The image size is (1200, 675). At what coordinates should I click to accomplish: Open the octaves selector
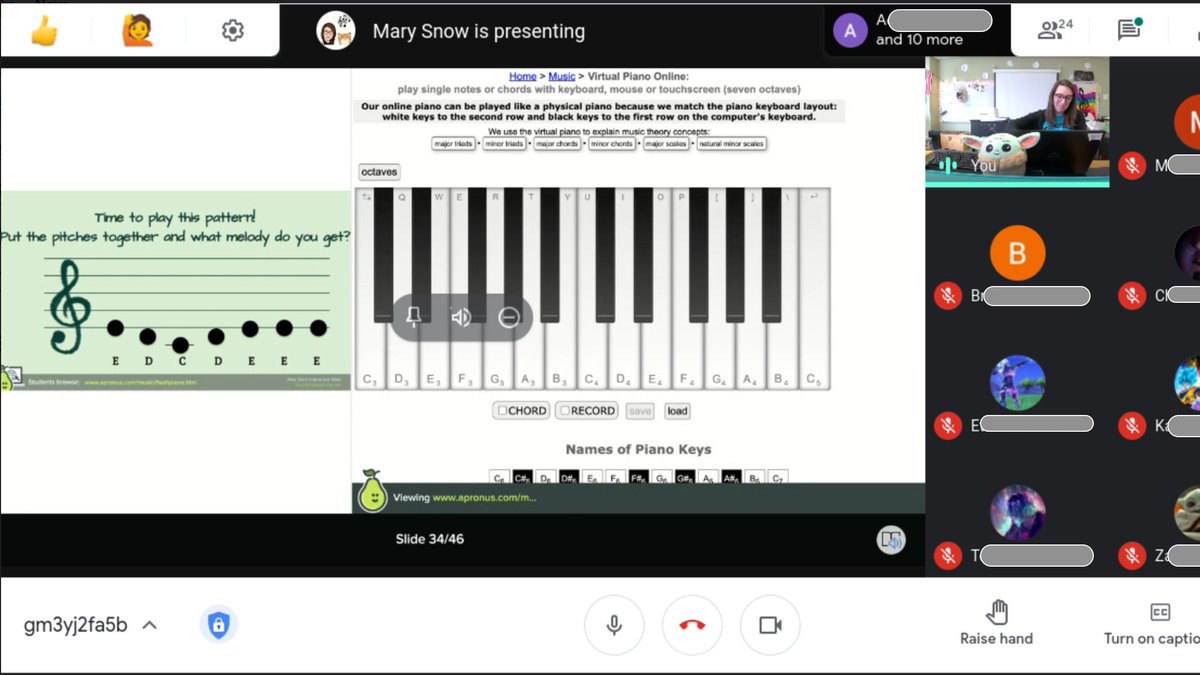378,171
